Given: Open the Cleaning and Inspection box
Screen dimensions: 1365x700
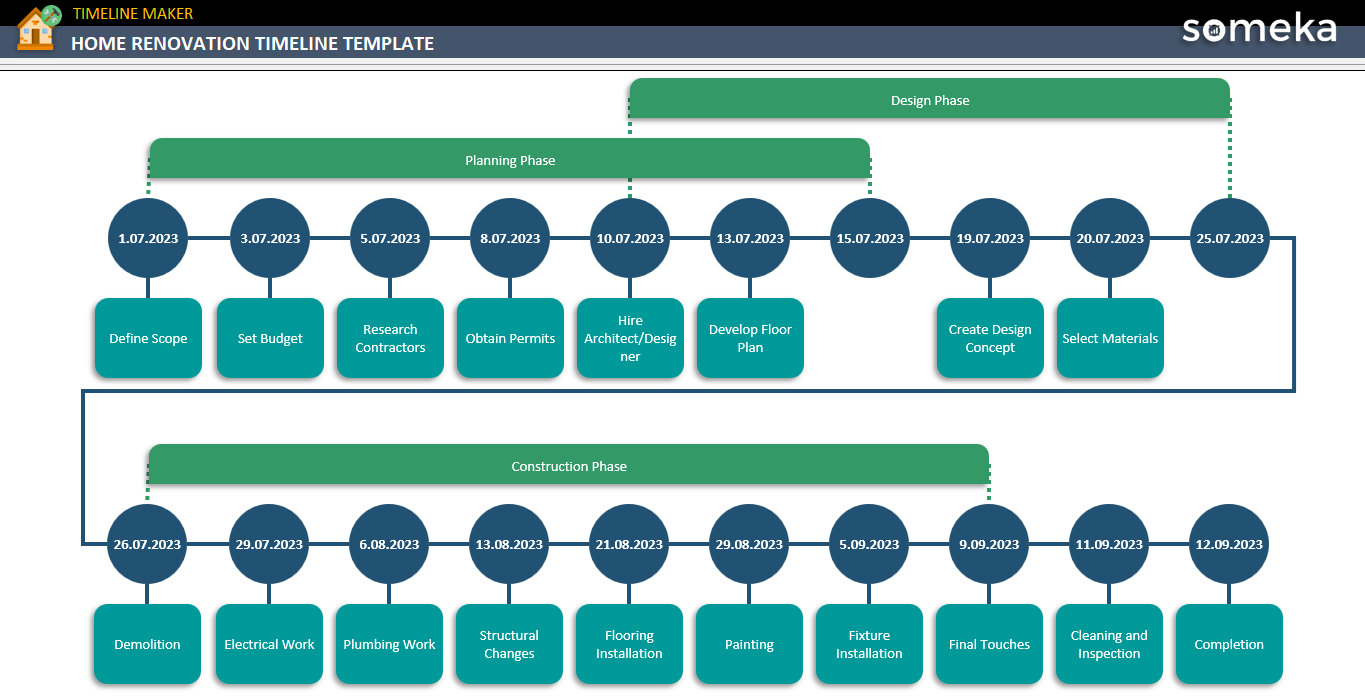Looking at the screenshot, I should (1108, 644).
